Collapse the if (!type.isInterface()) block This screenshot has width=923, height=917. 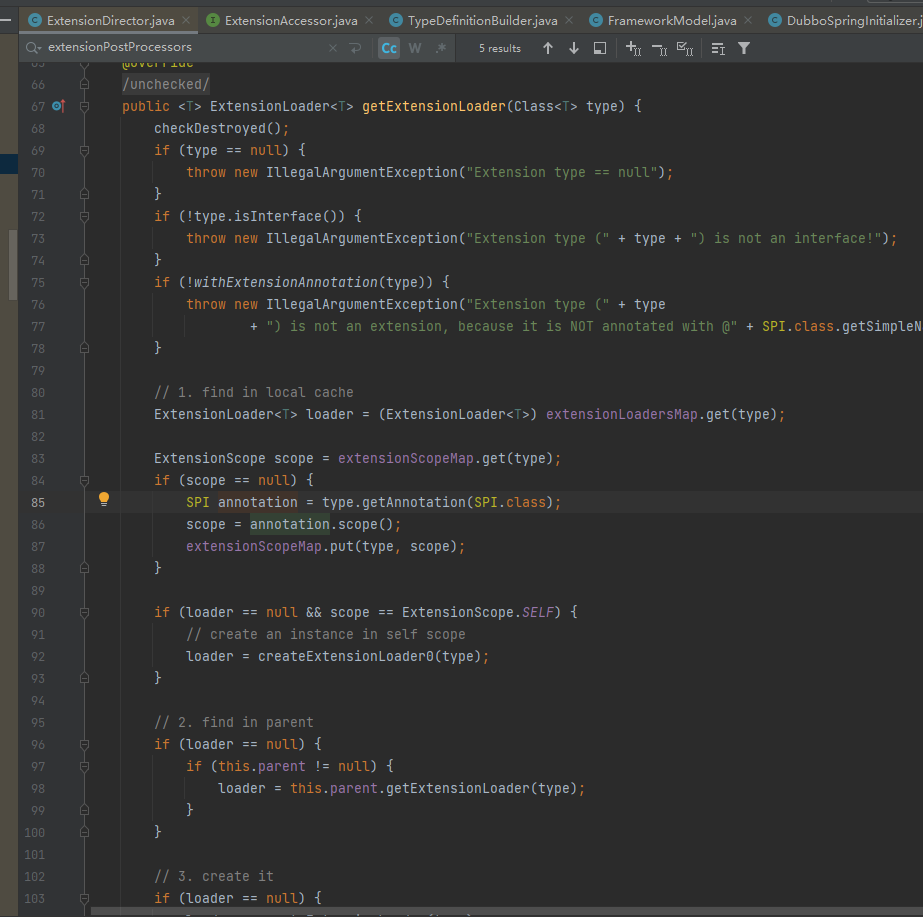tap(84, 217)
